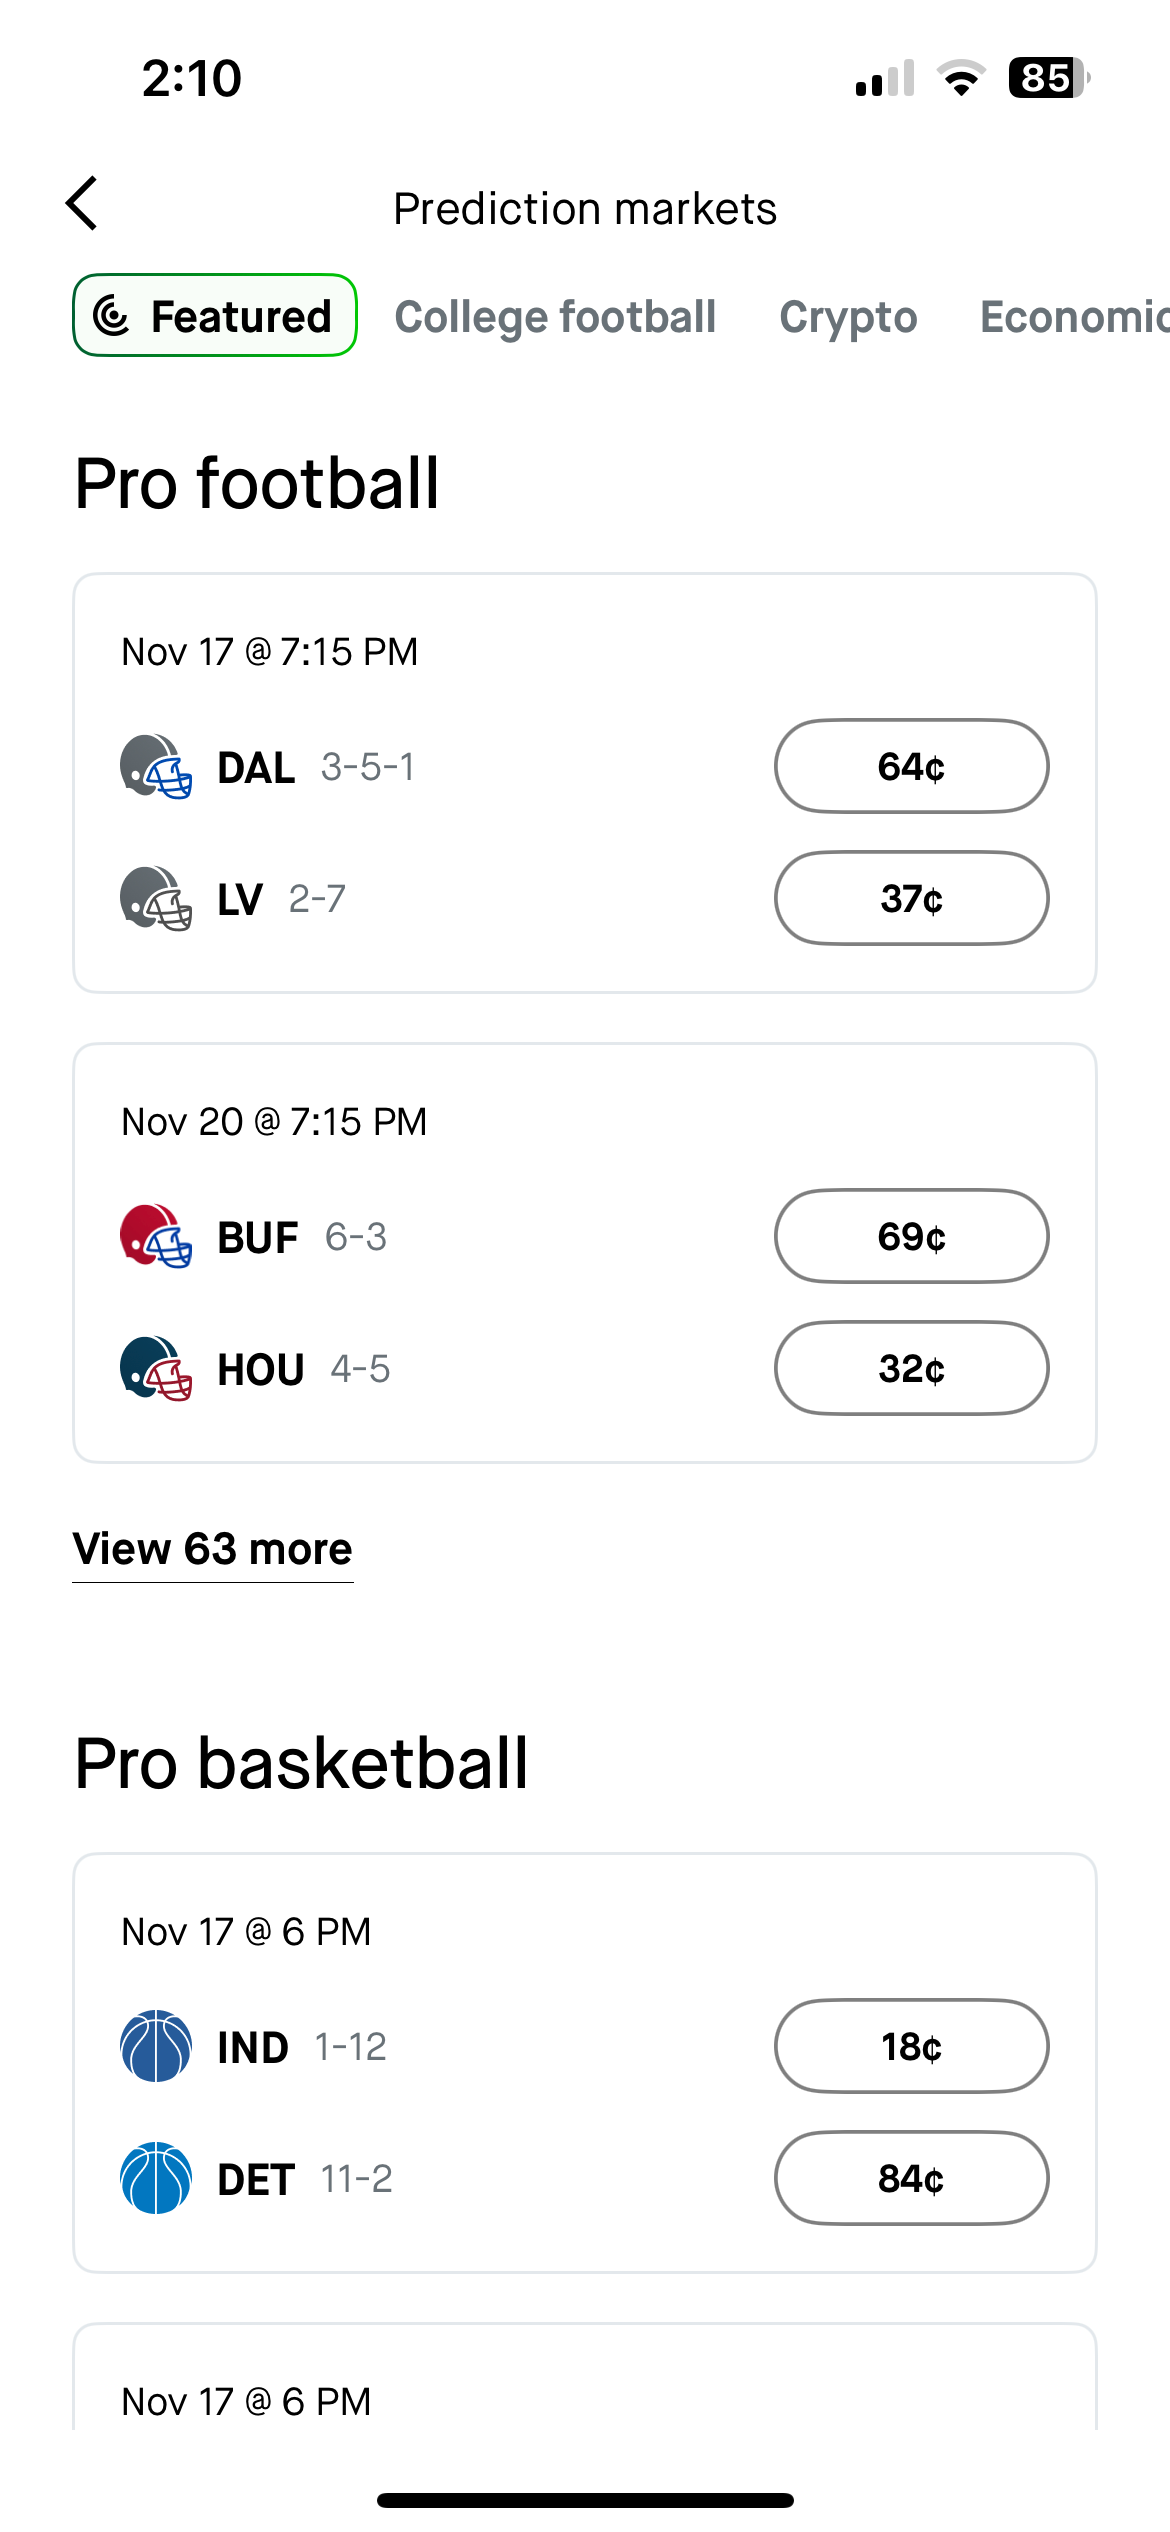Switch to College football tab
This screenshot has width=1170, height=2532.
555,317
